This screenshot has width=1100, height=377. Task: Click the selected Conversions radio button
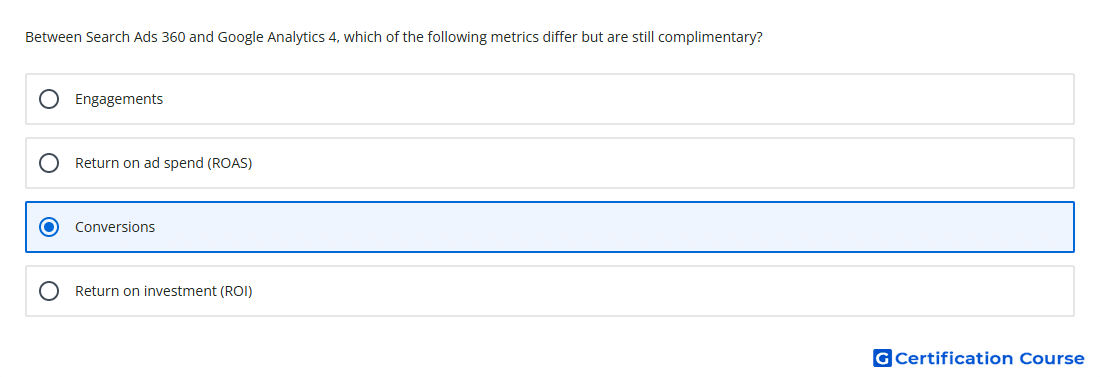(49, 227)
